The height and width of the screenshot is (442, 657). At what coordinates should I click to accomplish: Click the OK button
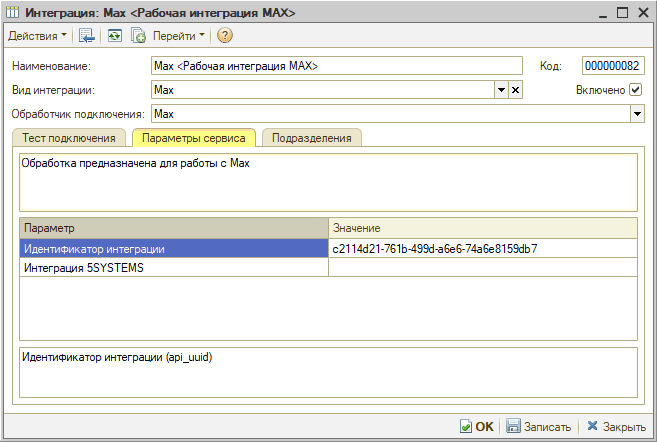coord(477,426)
